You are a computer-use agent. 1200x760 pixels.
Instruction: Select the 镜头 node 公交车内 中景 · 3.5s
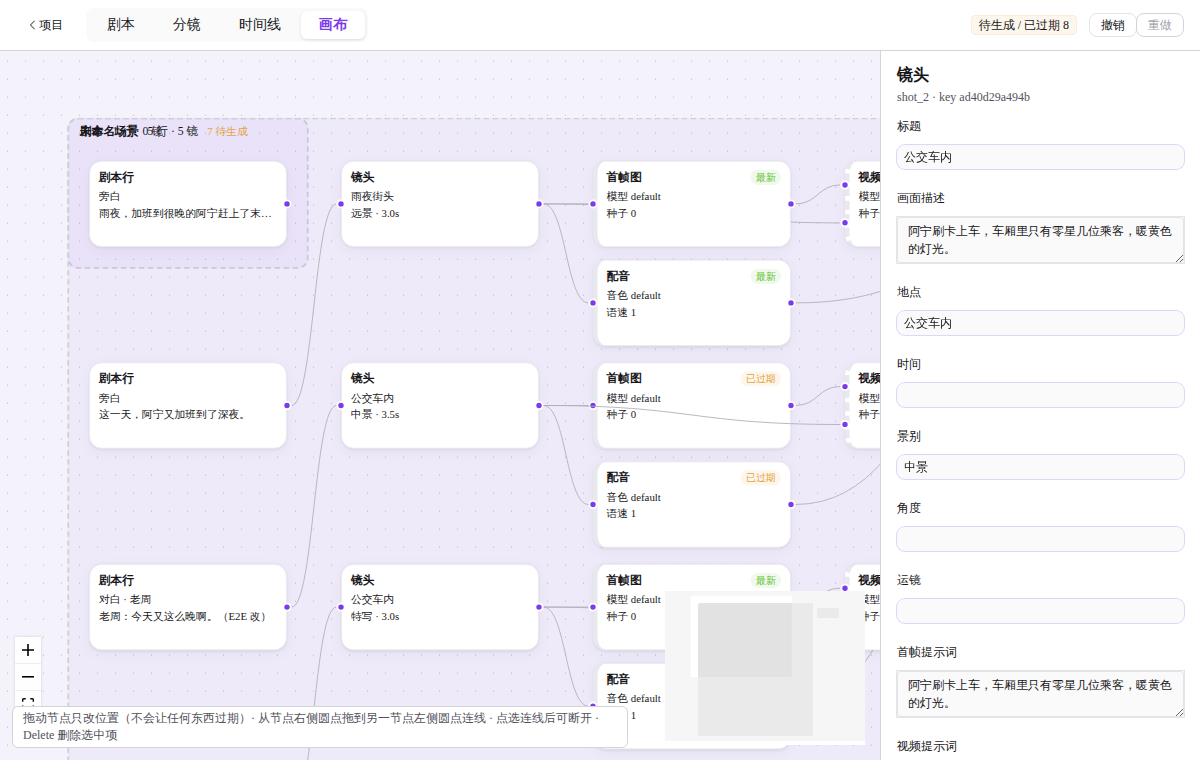click(x=440, y=405)
